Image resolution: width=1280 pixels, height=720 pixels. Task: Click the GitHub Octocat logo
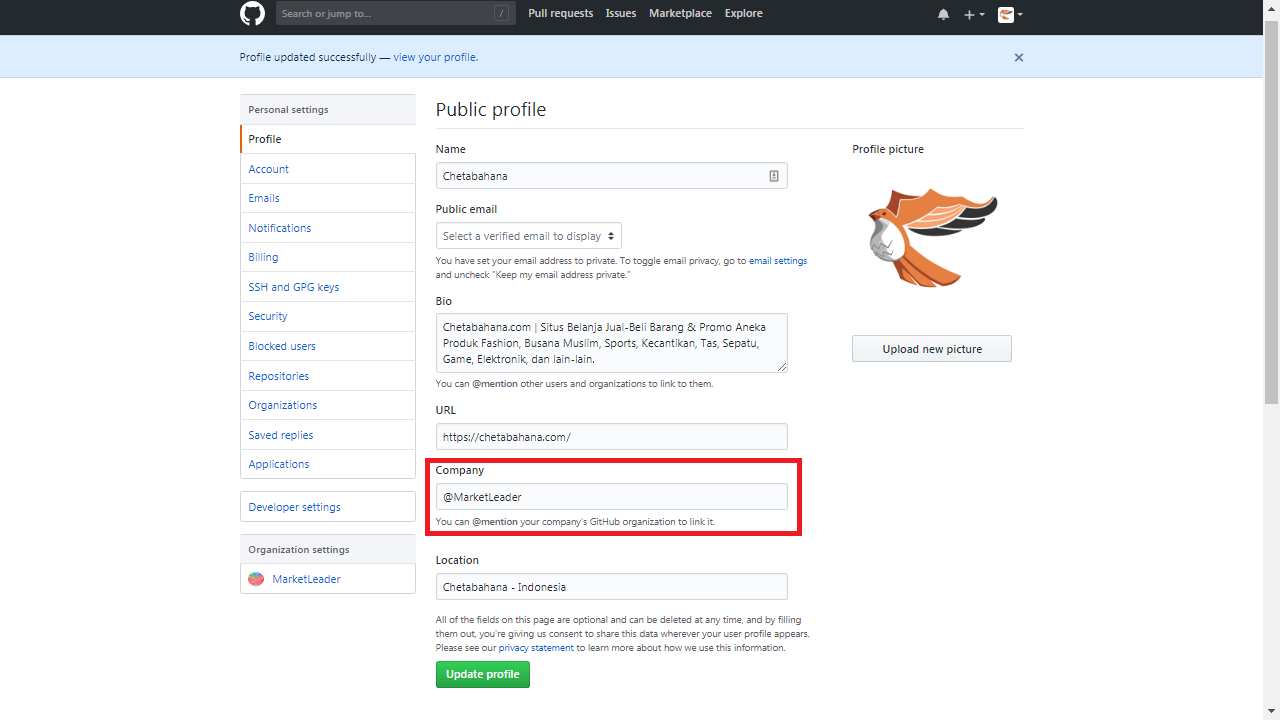[x=252, y=14]
